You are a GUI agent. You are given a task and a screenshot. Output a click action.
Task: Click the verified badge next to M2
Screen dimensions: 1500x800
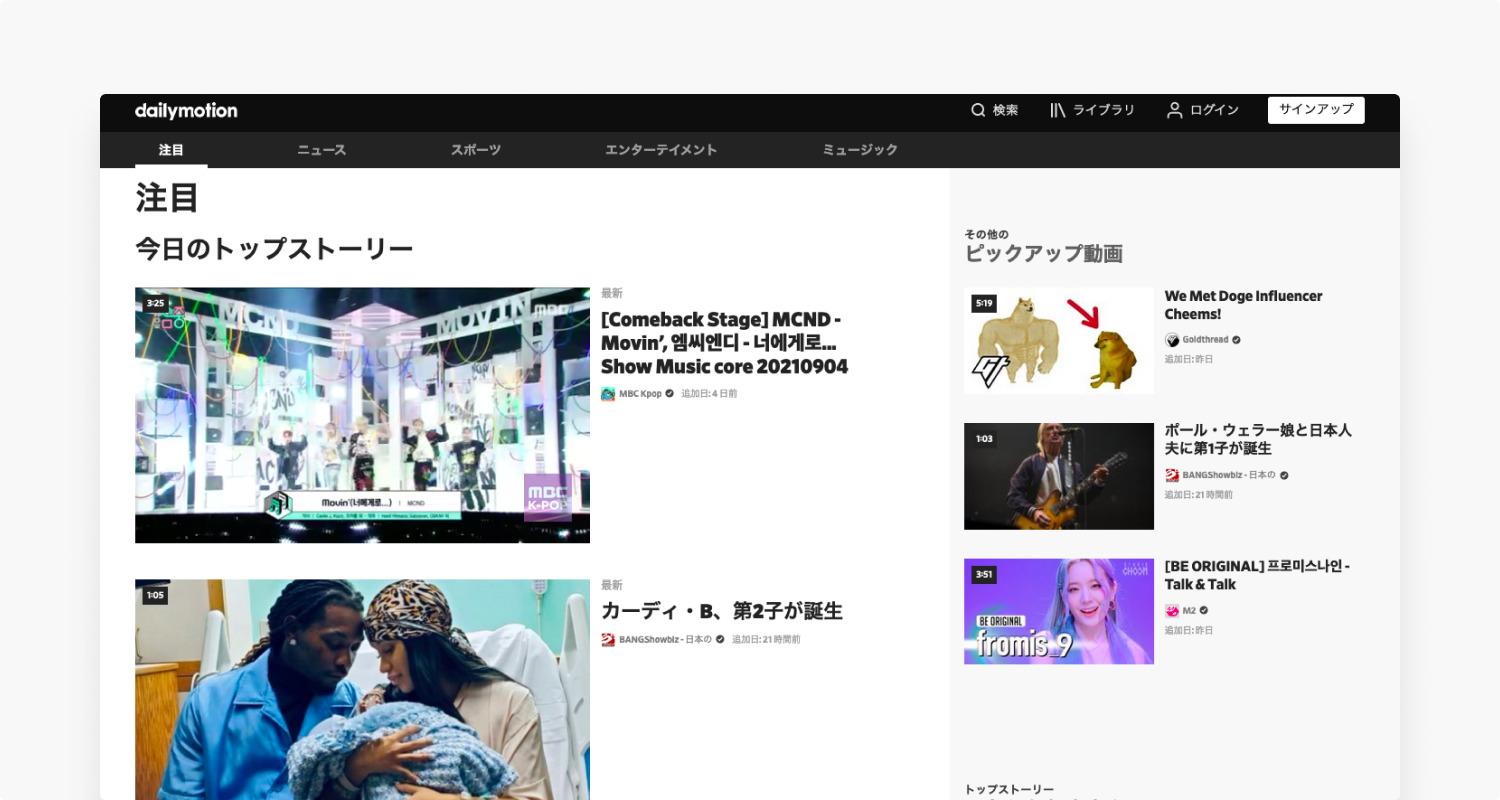(x=1204, y=611)
